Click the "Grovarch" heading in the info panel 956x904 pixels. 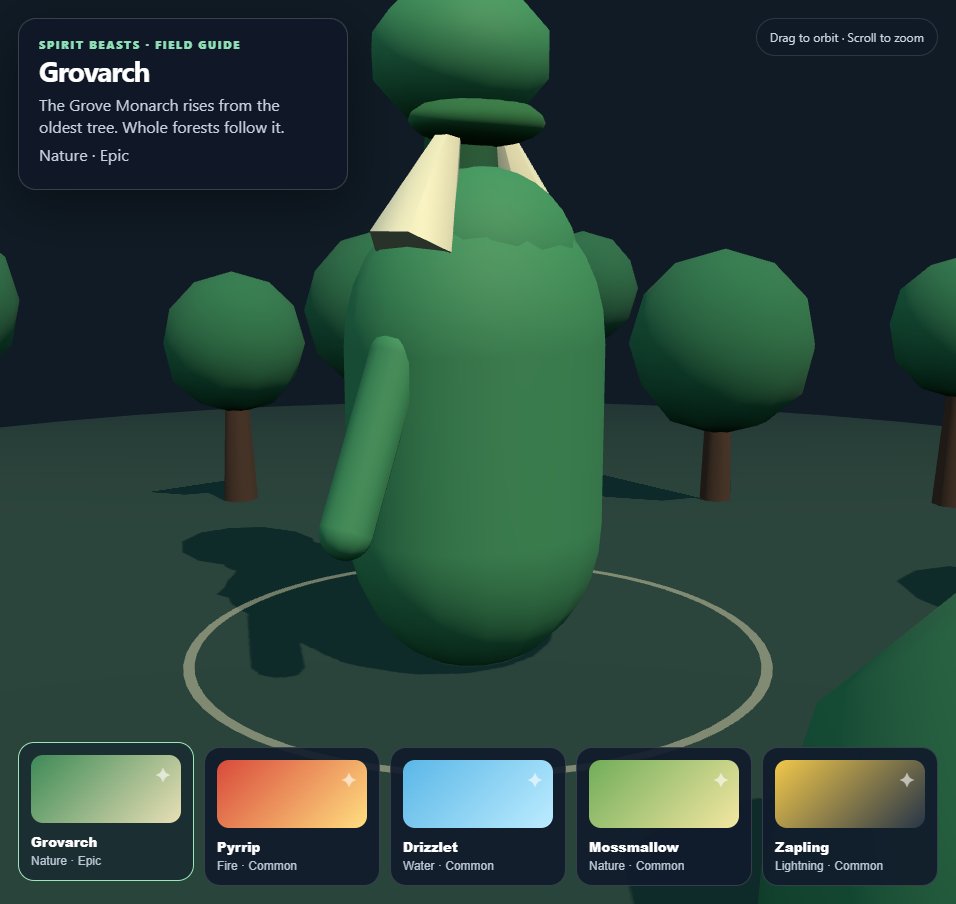click(95, 73)
